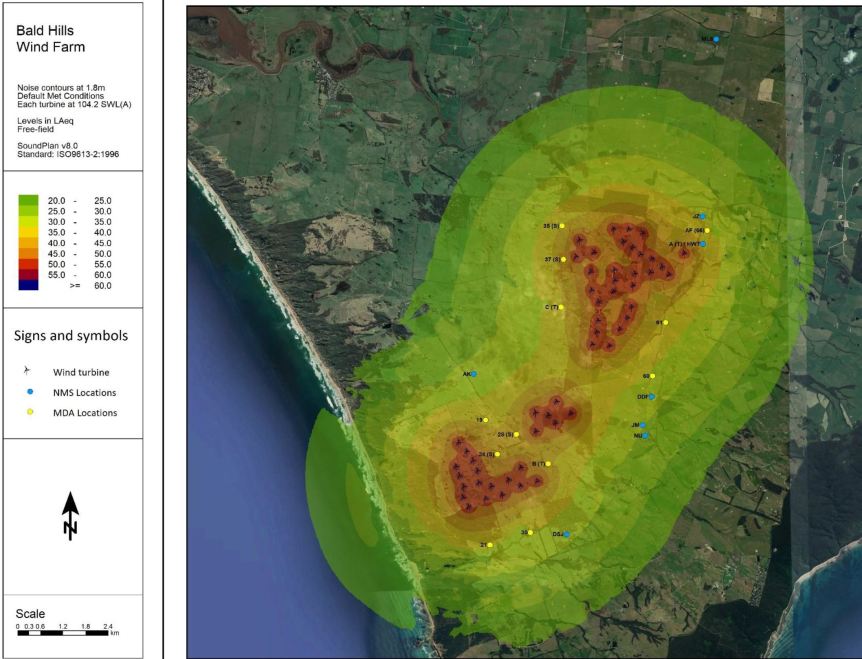This screenshot has height=659, width=862.
Task: Select the yellow B (T) marker
Action: pos(548,464)
